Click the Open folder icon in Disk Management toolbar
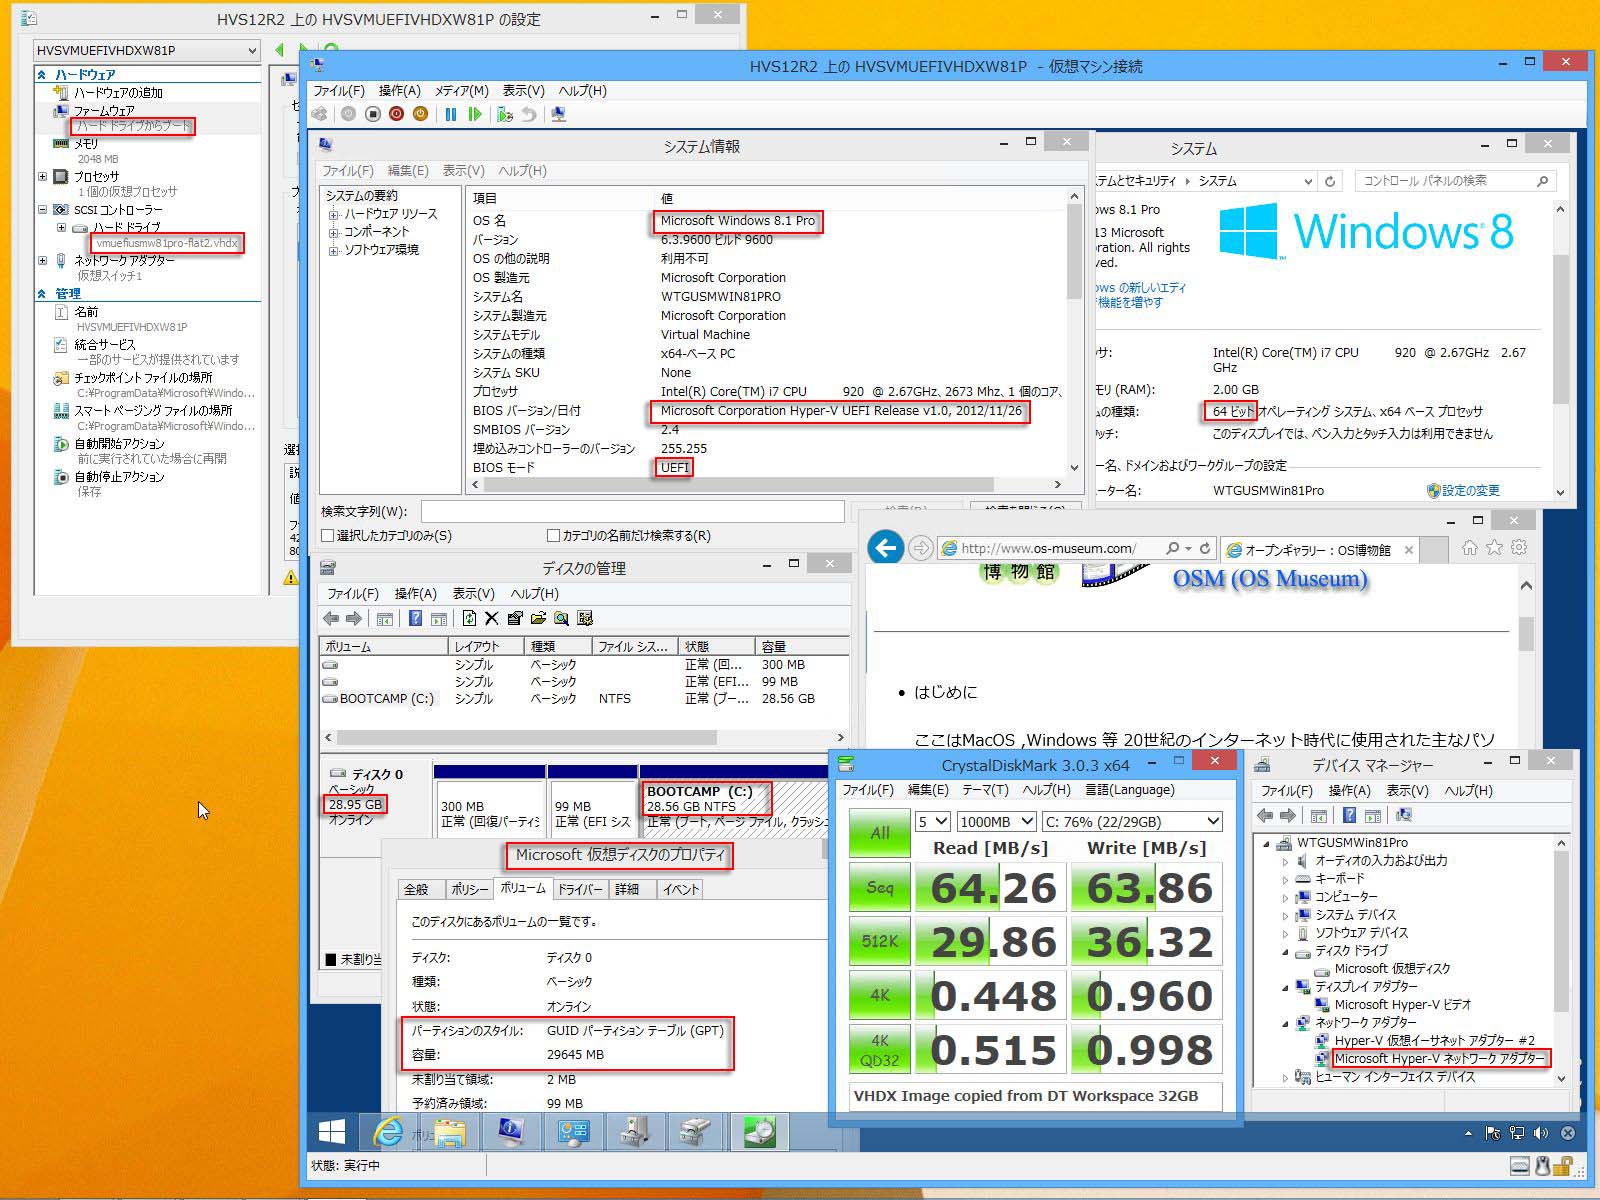Screen dimensions: 1600x1200 coord(538,618)
